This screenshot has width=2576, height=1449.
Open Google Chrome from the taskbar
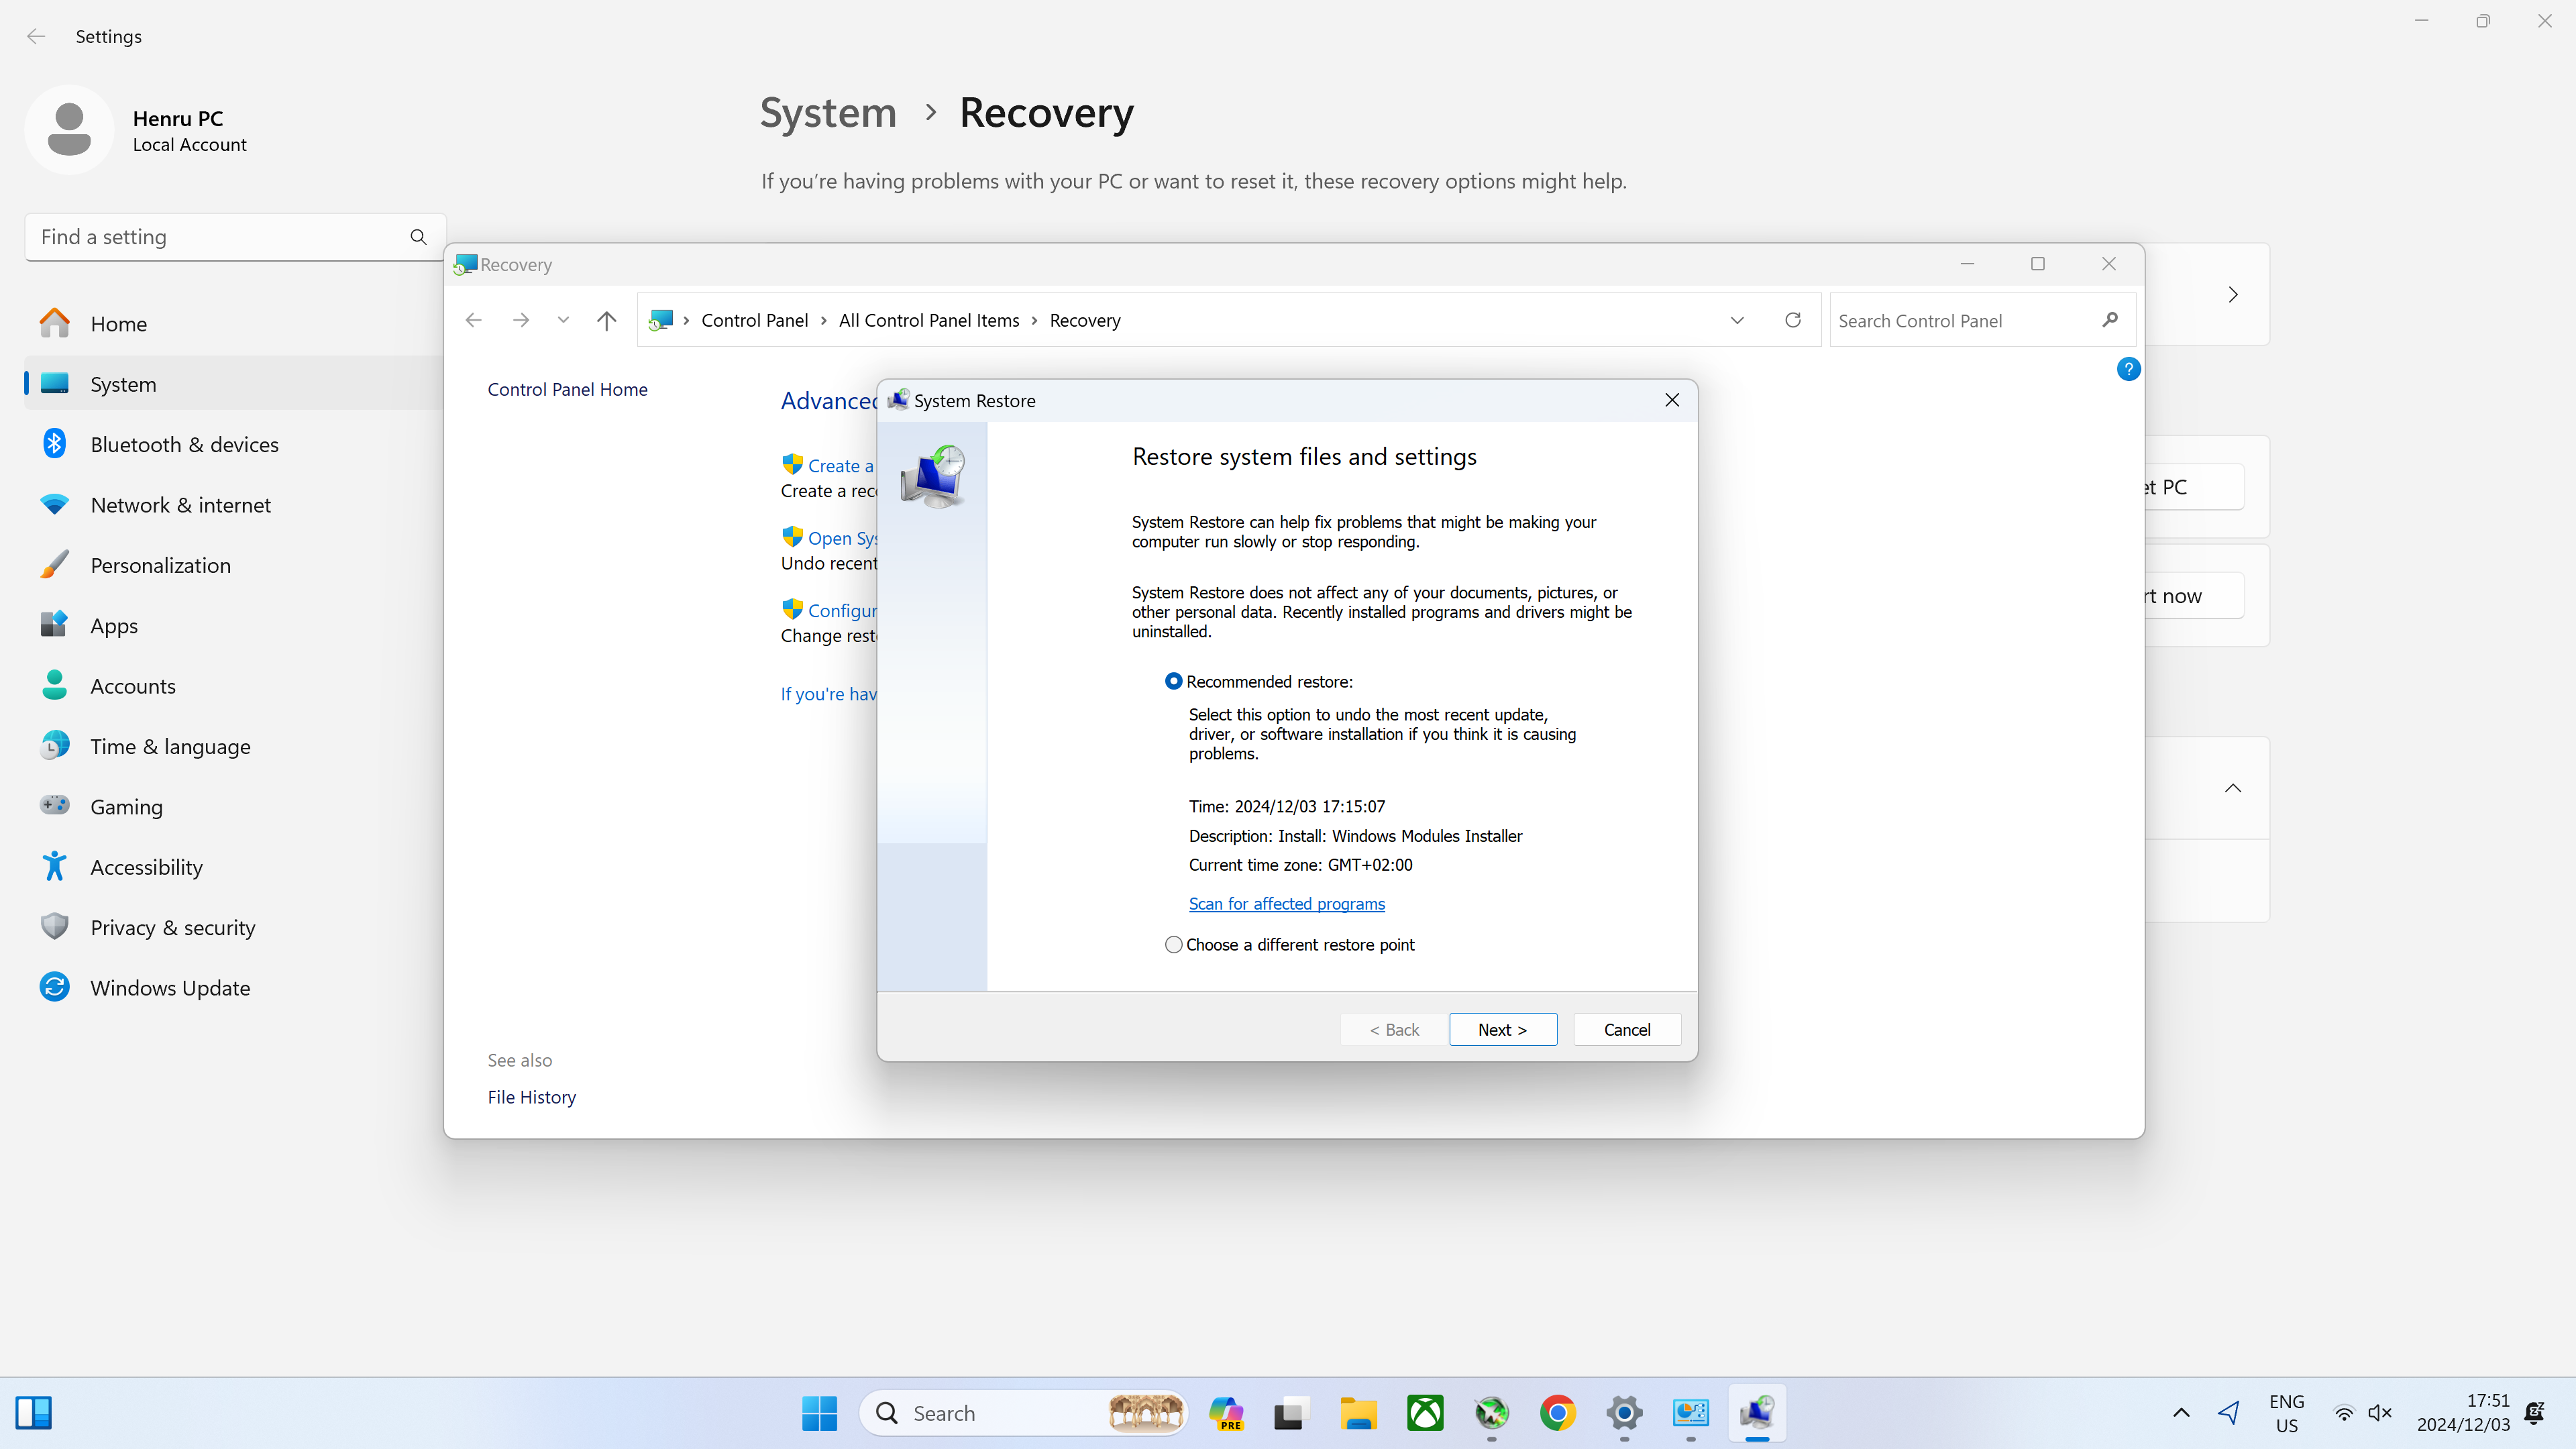click(1557, 1413)
